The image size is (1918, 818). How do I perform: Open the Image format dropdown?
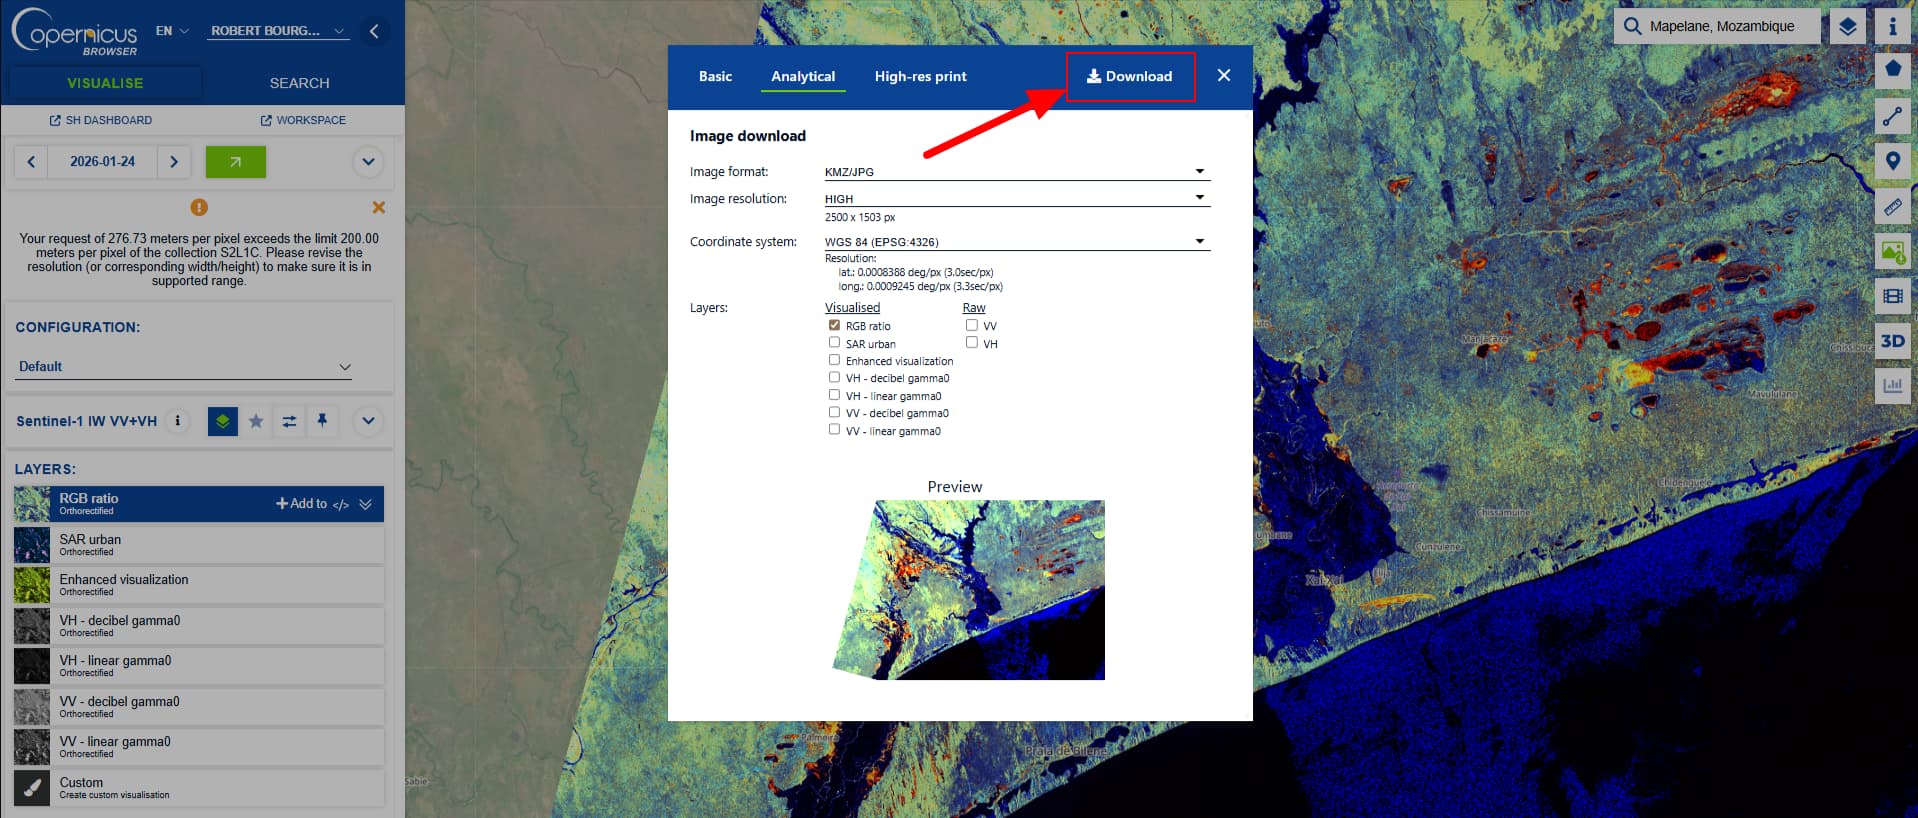[1016, 172]
